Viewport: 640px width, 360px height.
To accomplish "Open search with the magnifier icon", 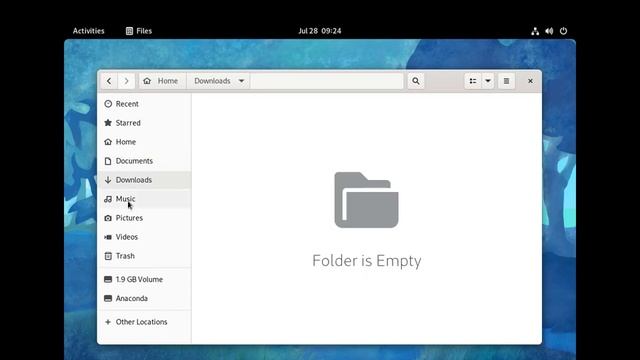I will [x=416, y=81].
